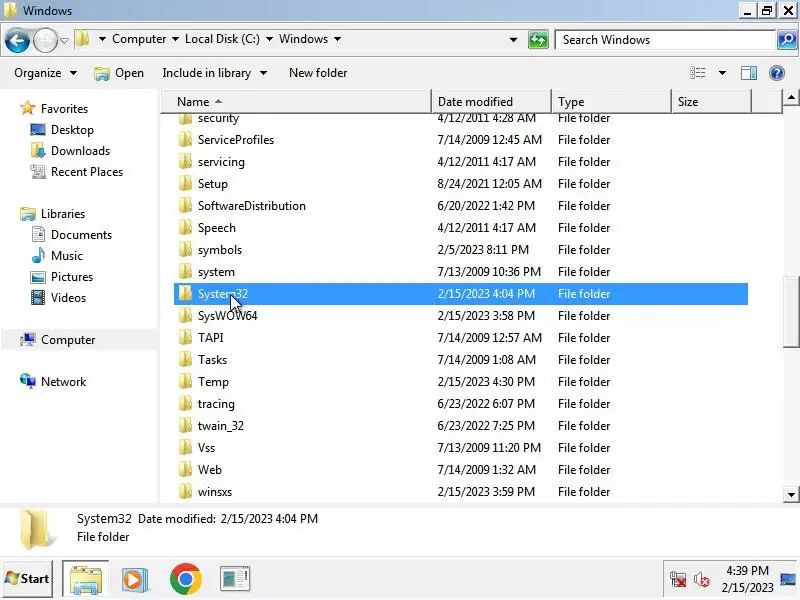Sort by the Size column header
The image size is (800, 600).
click(711, 102)
